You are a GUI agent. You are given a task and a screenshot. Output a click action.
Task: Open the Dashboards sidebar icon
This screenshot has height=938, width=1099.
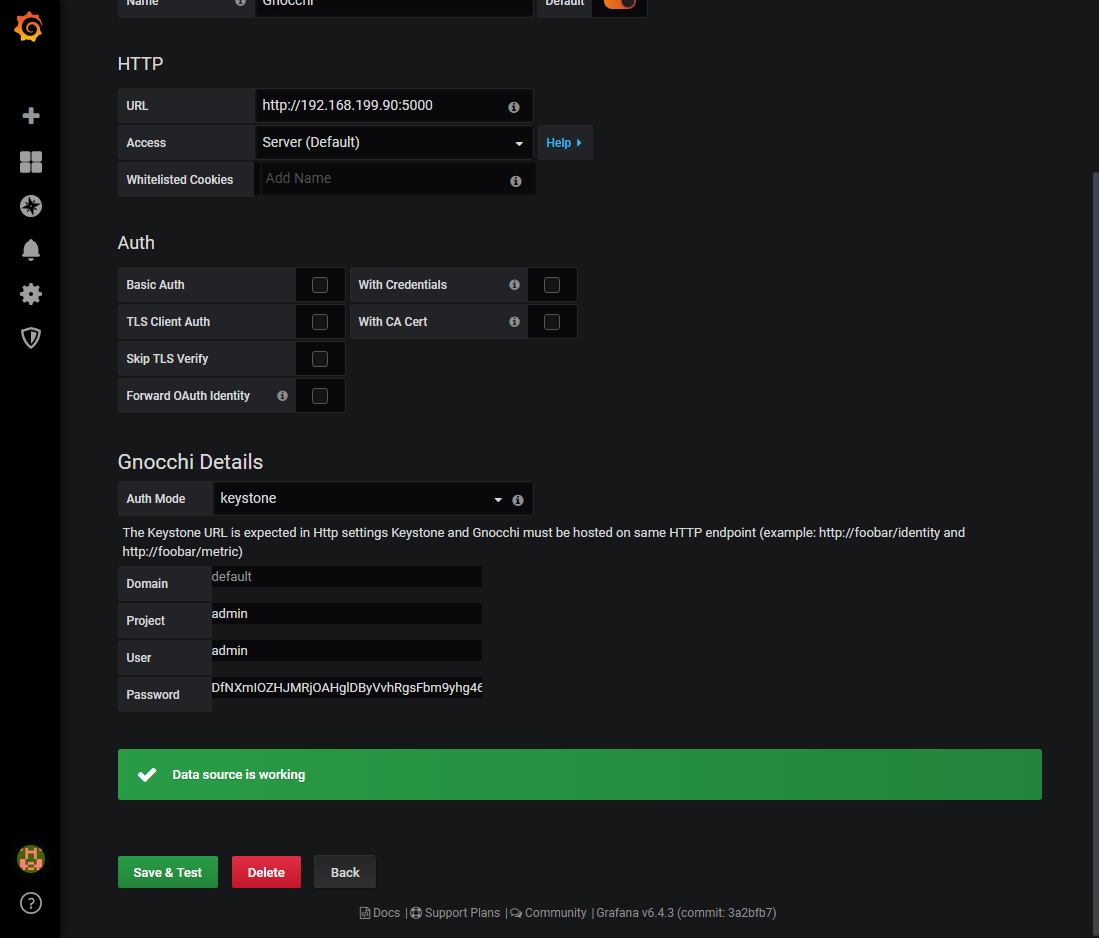click(x=30, y=161)
